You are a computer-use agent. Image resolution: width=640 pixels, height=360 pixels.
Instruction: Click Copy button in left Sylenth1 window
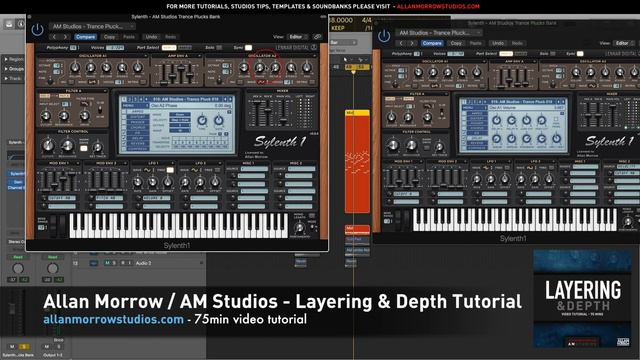[109, 37]
